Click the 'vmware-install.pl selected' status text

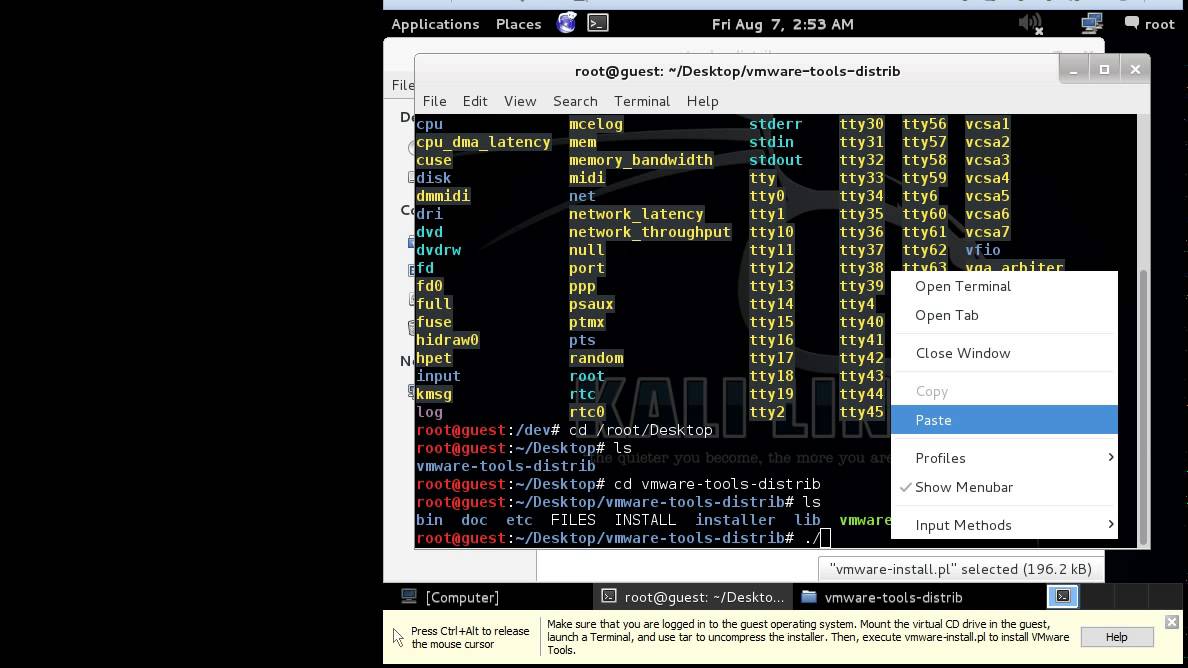coord(960,569)
